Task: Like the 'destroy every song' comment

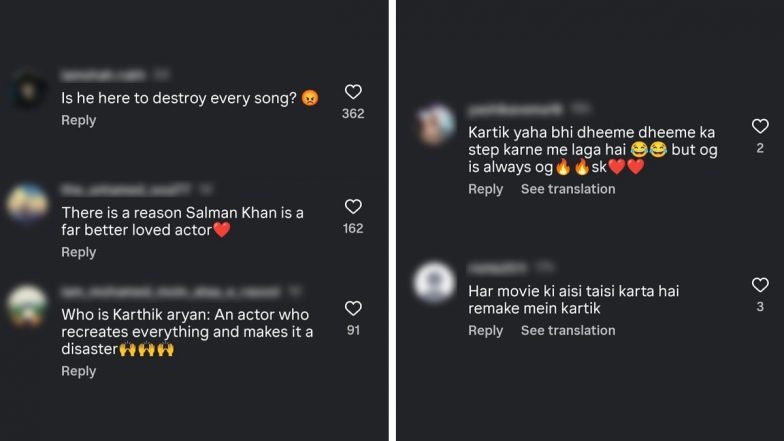Action: coord(353,92)
